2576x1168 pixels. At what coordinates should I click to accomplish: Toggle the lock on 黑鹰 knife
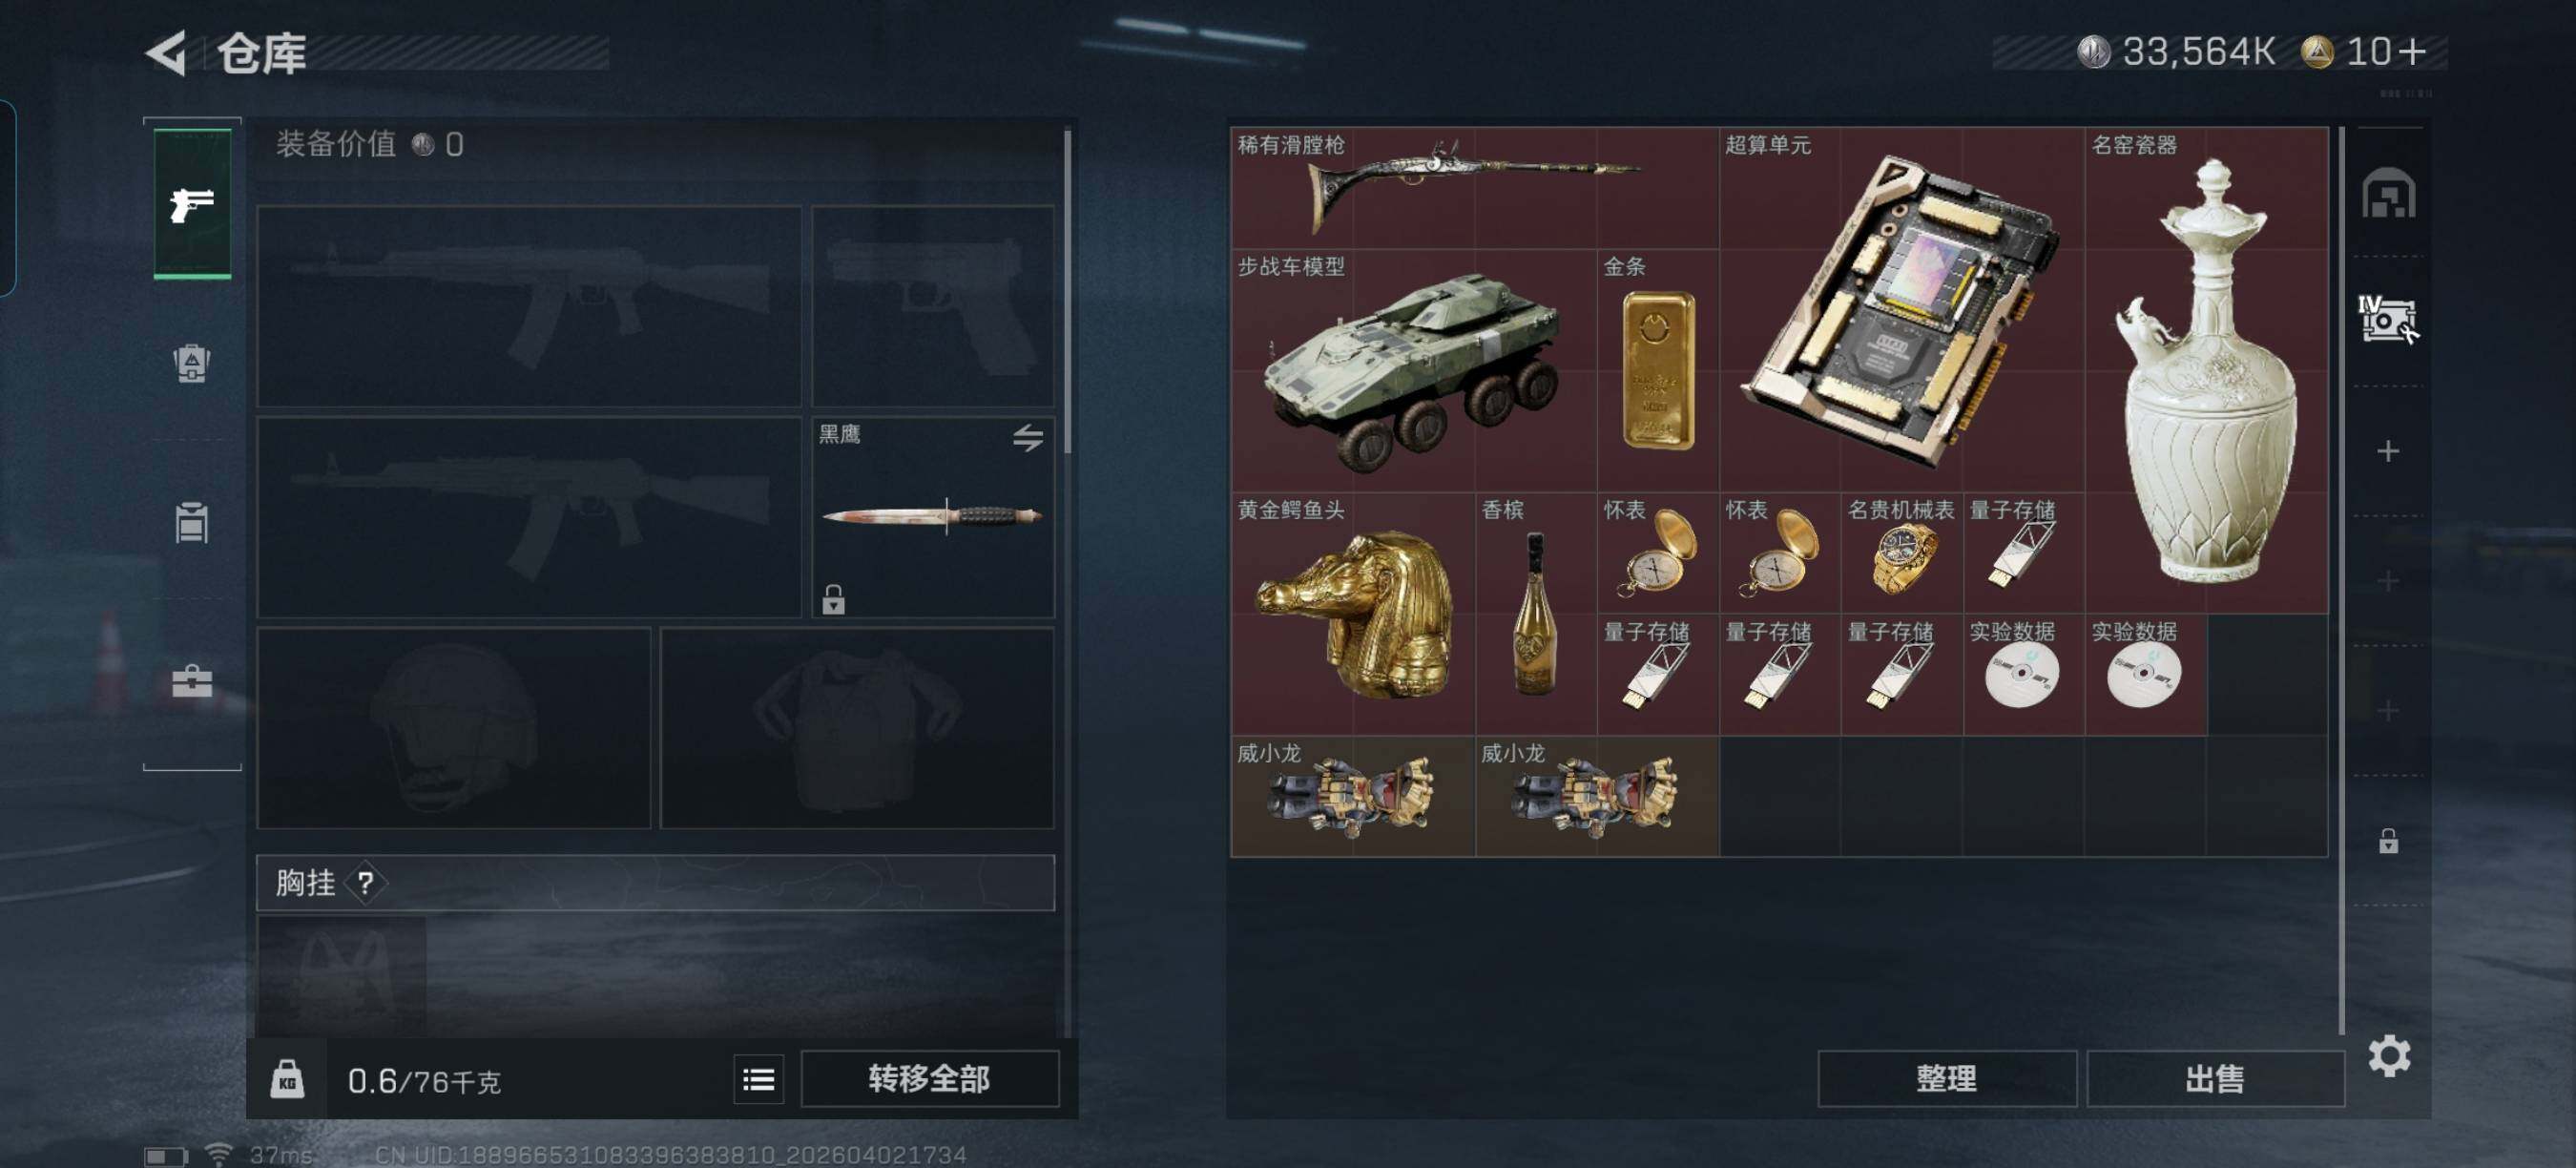tap(833, 600)
